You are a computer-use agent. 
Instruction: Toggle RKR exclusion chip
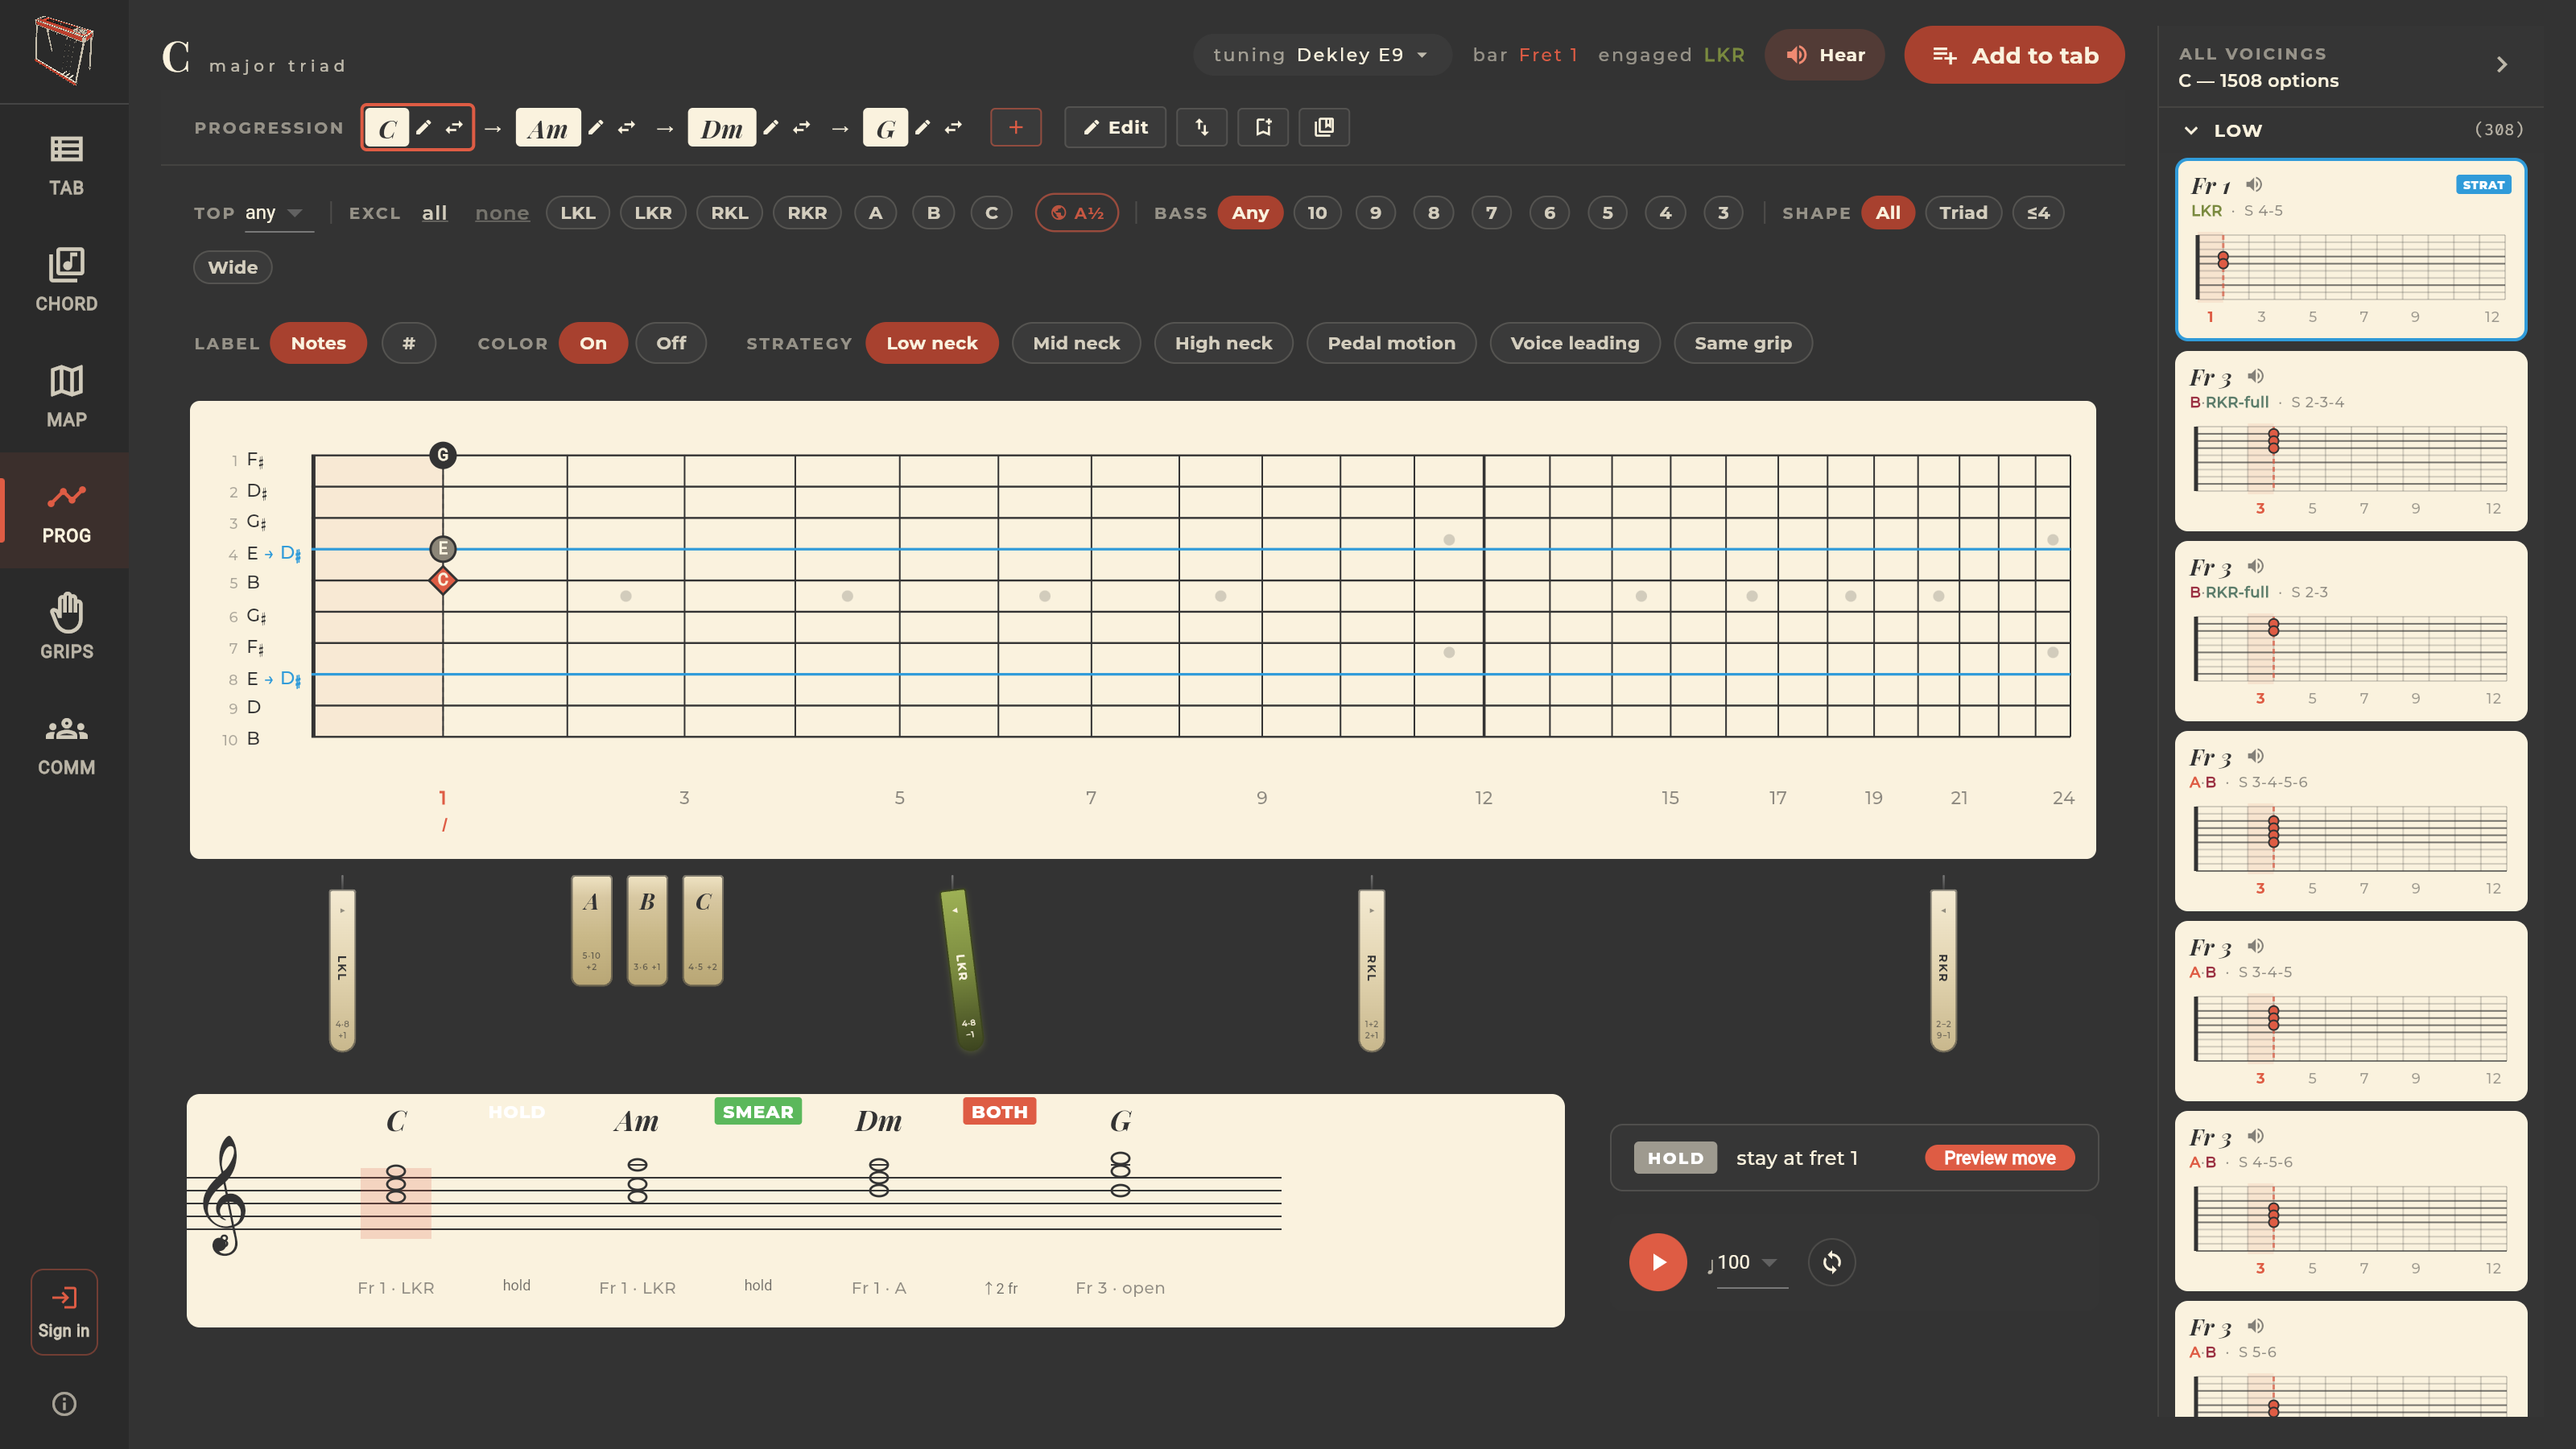click(x=807, y=213)
